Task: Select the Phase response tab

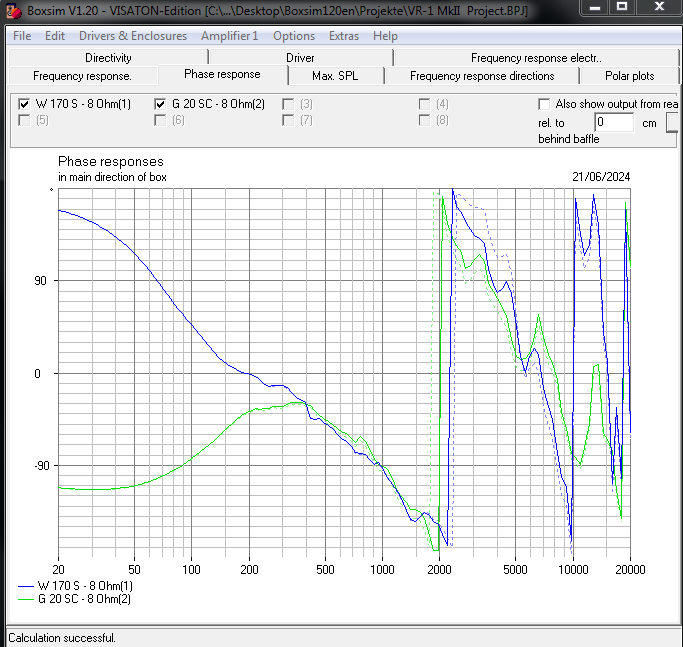Action: [x=222, y=74]
